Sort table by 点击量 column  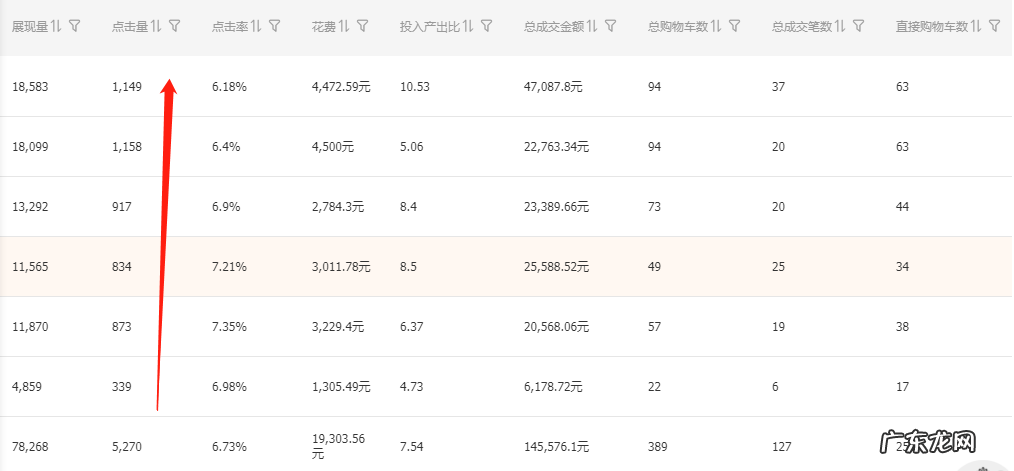click(157, 26)
